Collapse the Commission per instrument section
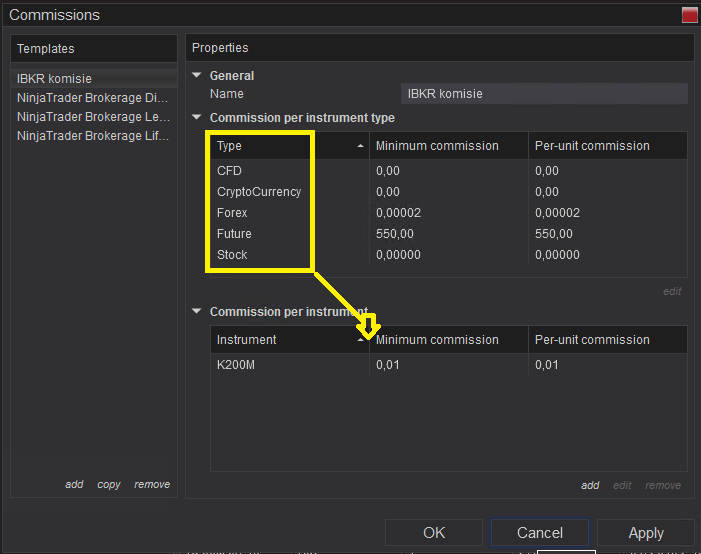 click(196, 311)
